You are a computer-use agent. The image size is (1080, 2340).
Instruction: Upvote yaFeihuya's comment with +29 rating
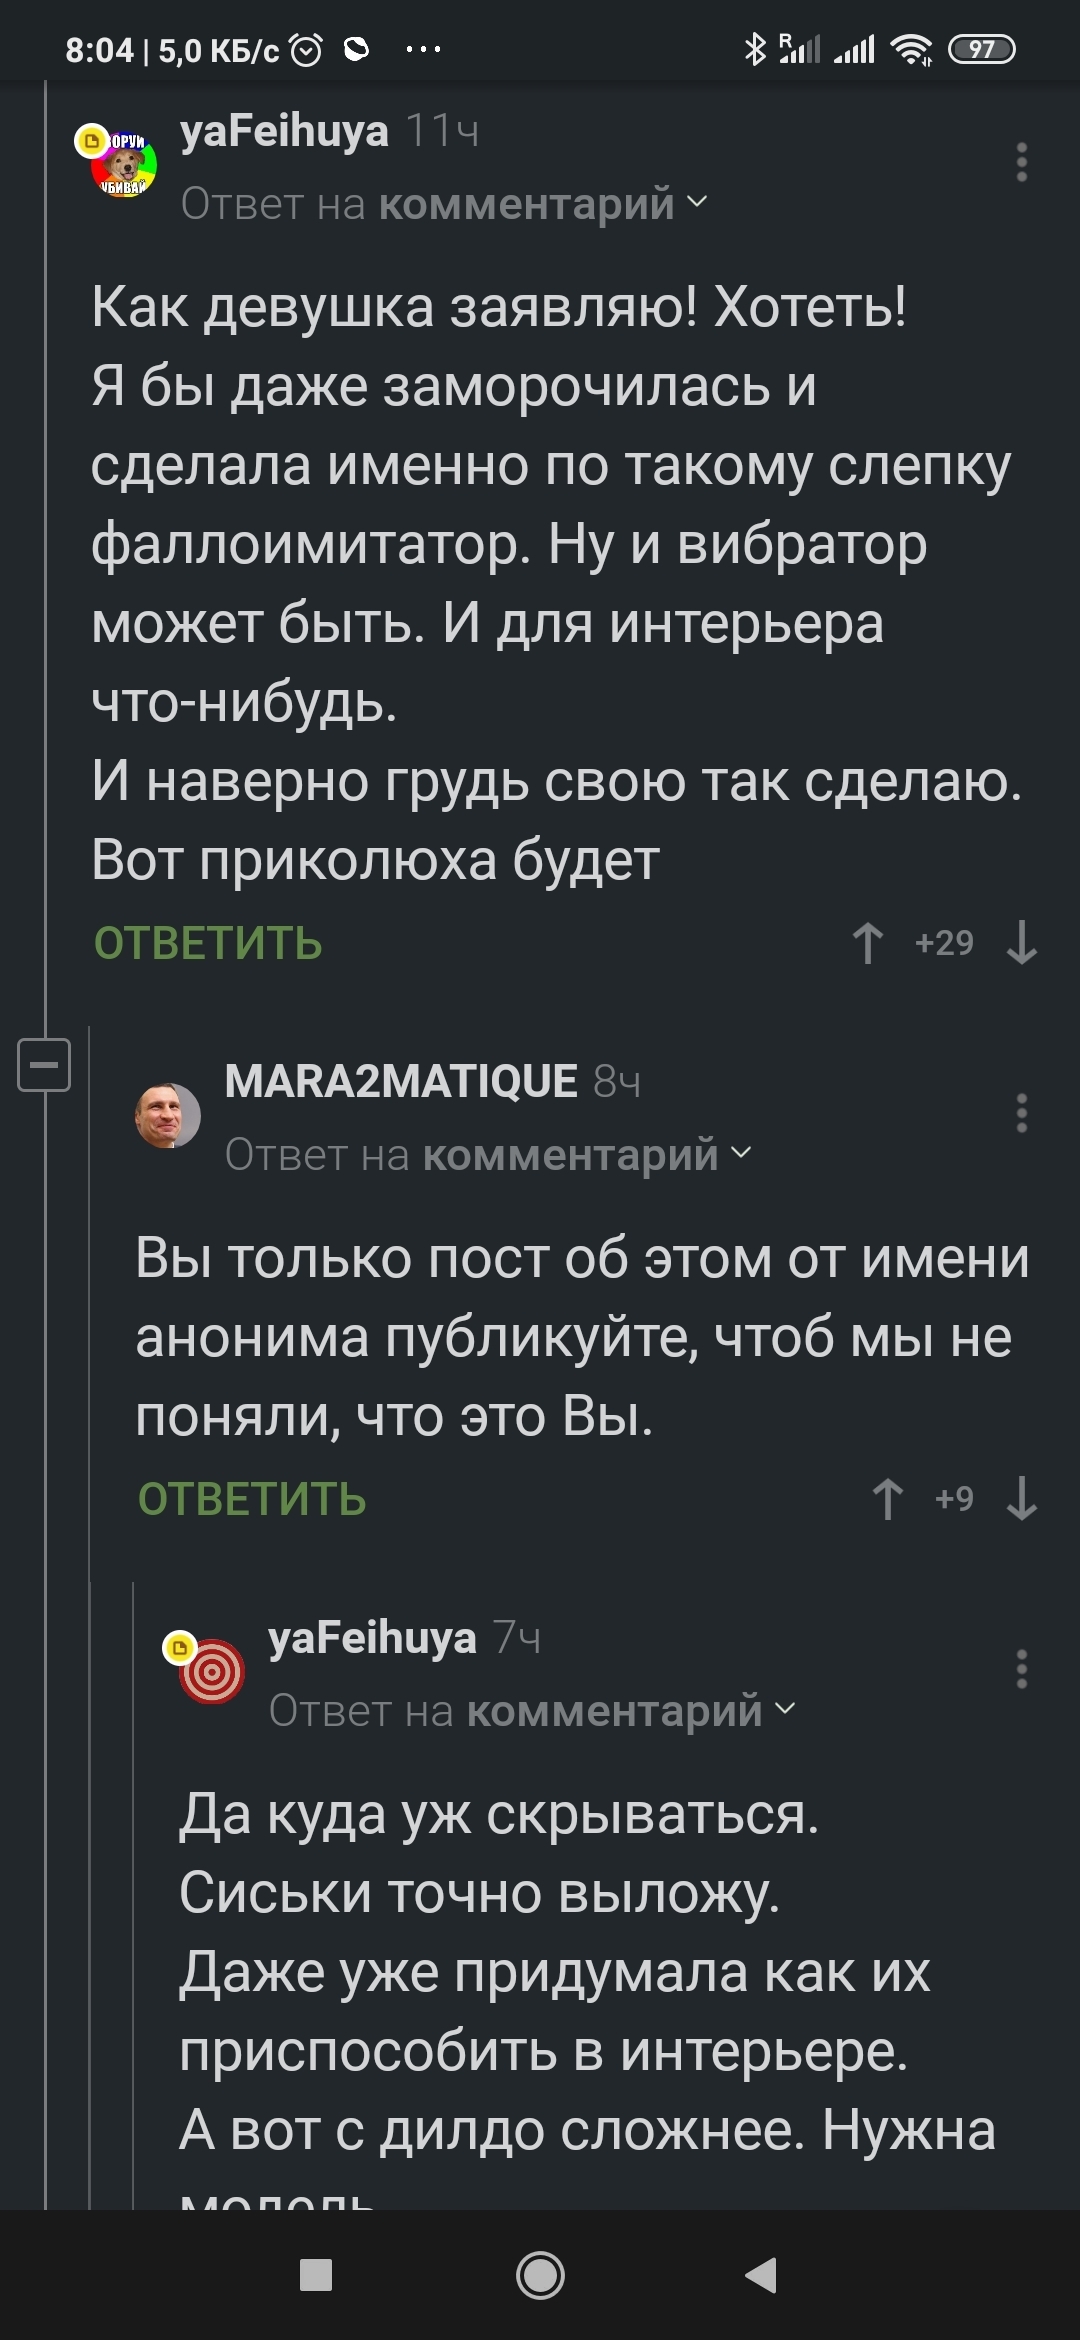point(868,943)
